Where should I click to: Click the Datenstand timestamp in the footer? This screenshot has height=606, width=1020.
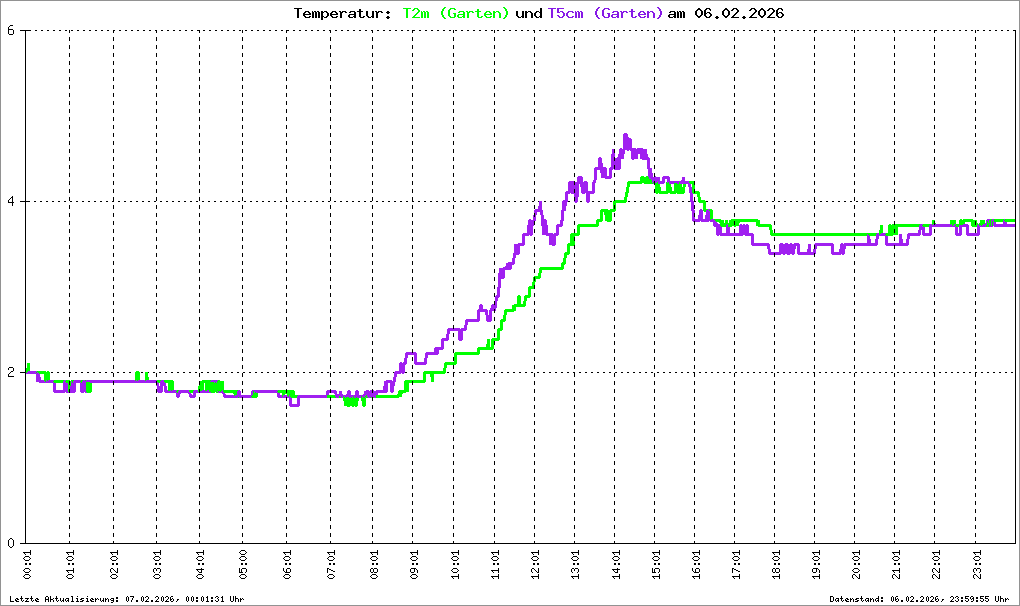(x=919, y=599)
